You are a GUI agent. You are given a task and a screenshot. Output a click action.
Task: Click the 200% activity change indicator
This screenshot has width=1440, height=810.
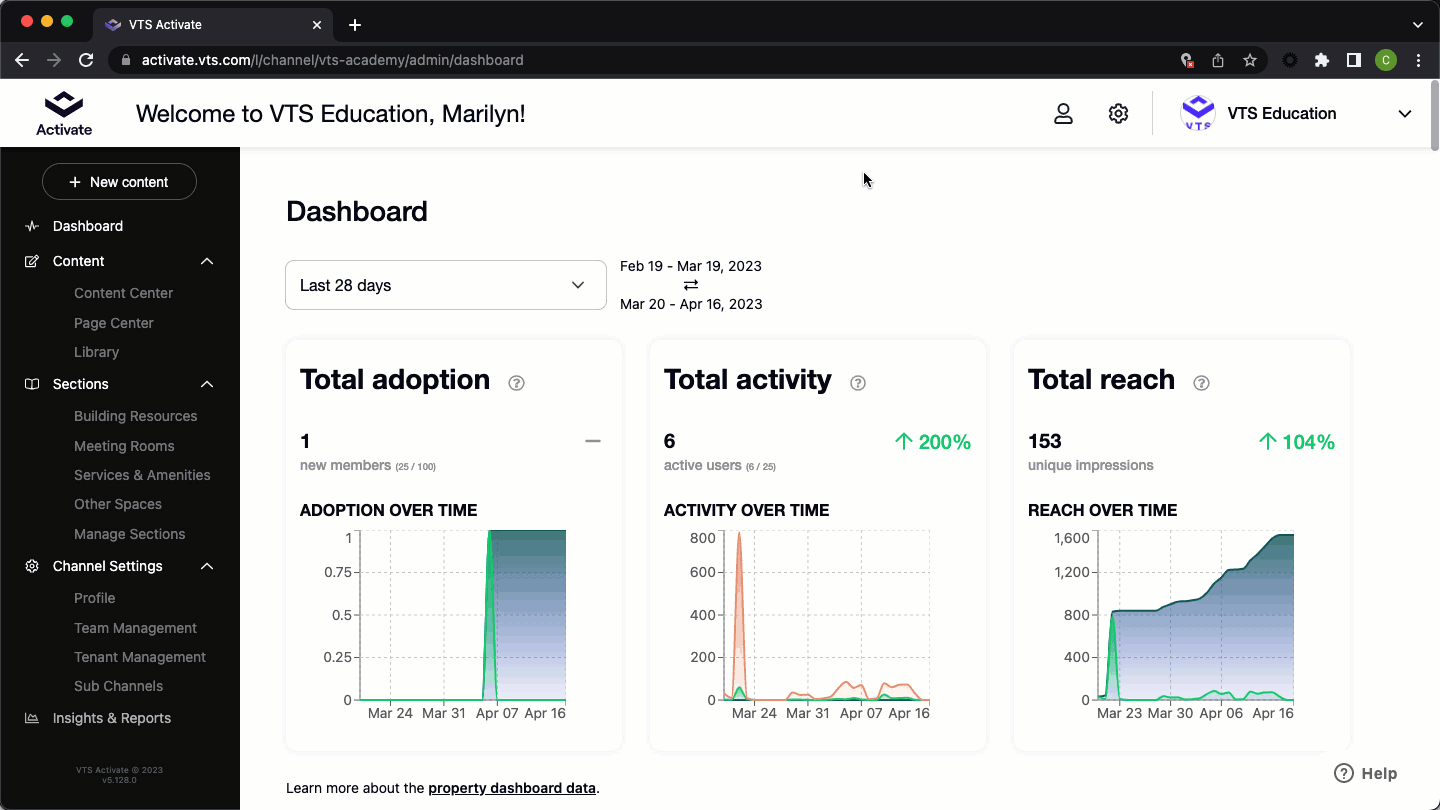pyautogui.click(x=933, y=442)
